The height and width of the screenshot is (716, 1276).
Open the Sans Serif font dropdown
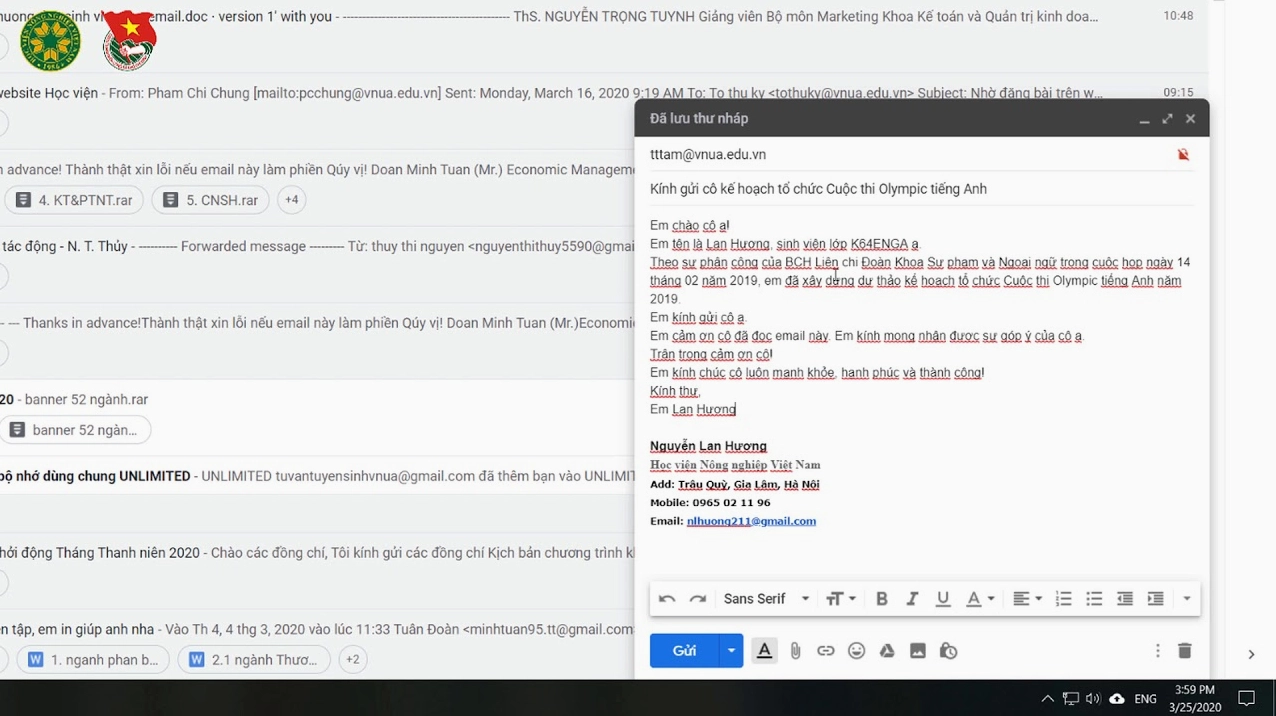tap(766, 599)
